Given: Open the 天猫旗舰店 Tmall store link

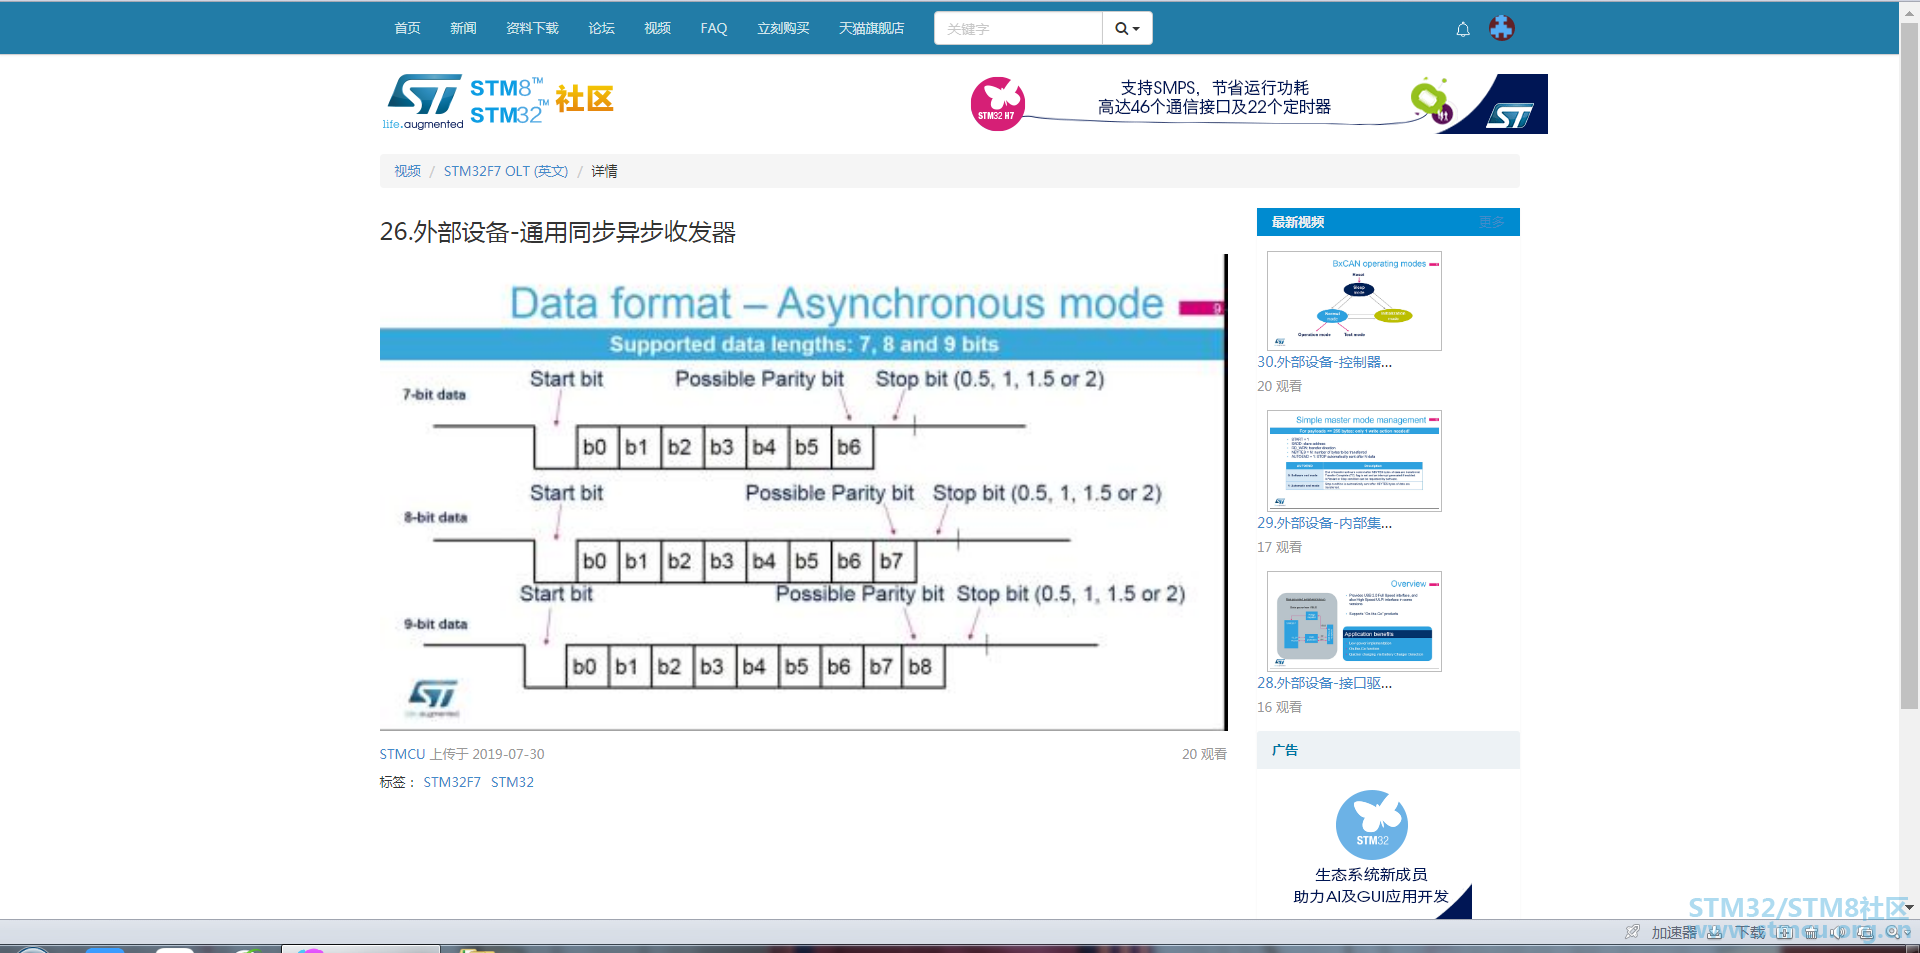Looking at the screenshot, I should pyautogui.click(x=871, y=28).
